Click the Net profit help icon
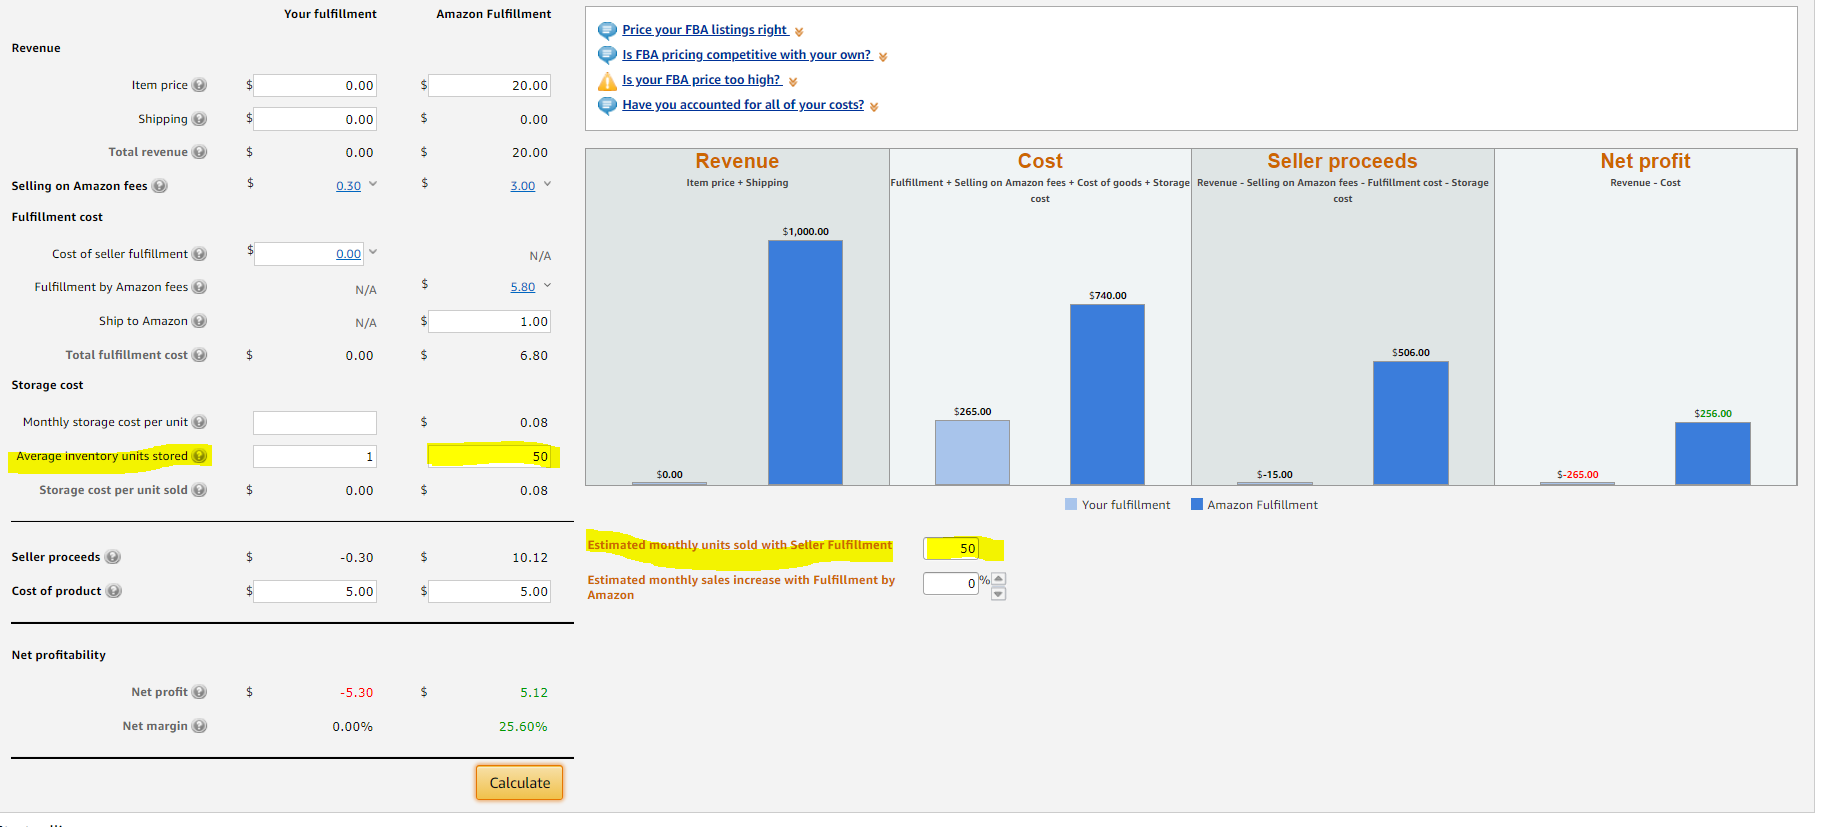Viewport: 1825px width, 827px height. pos(199,692)
